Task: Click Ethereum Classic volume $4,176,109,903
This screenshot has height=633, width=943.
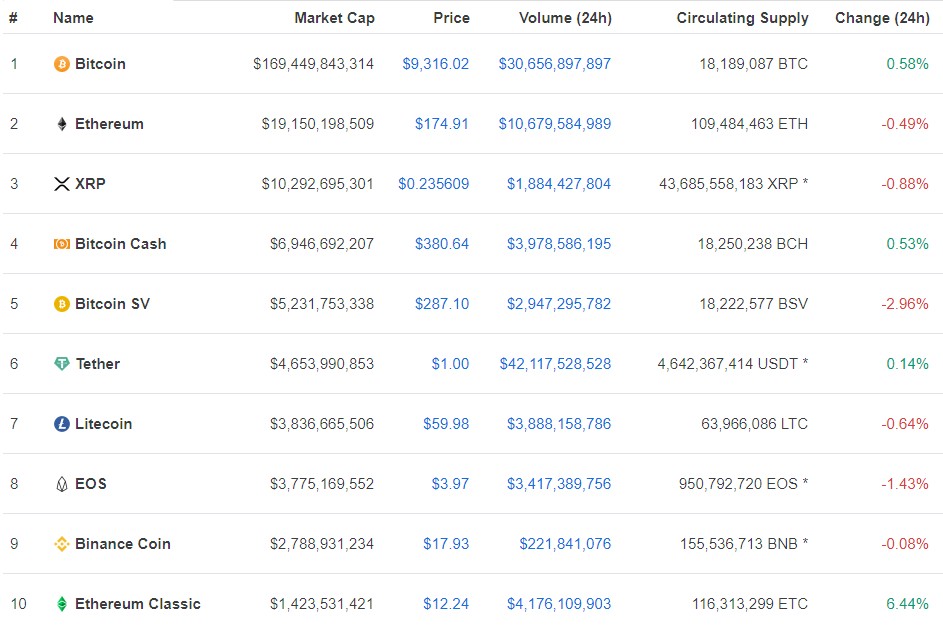Action: (x=559, y=604)
